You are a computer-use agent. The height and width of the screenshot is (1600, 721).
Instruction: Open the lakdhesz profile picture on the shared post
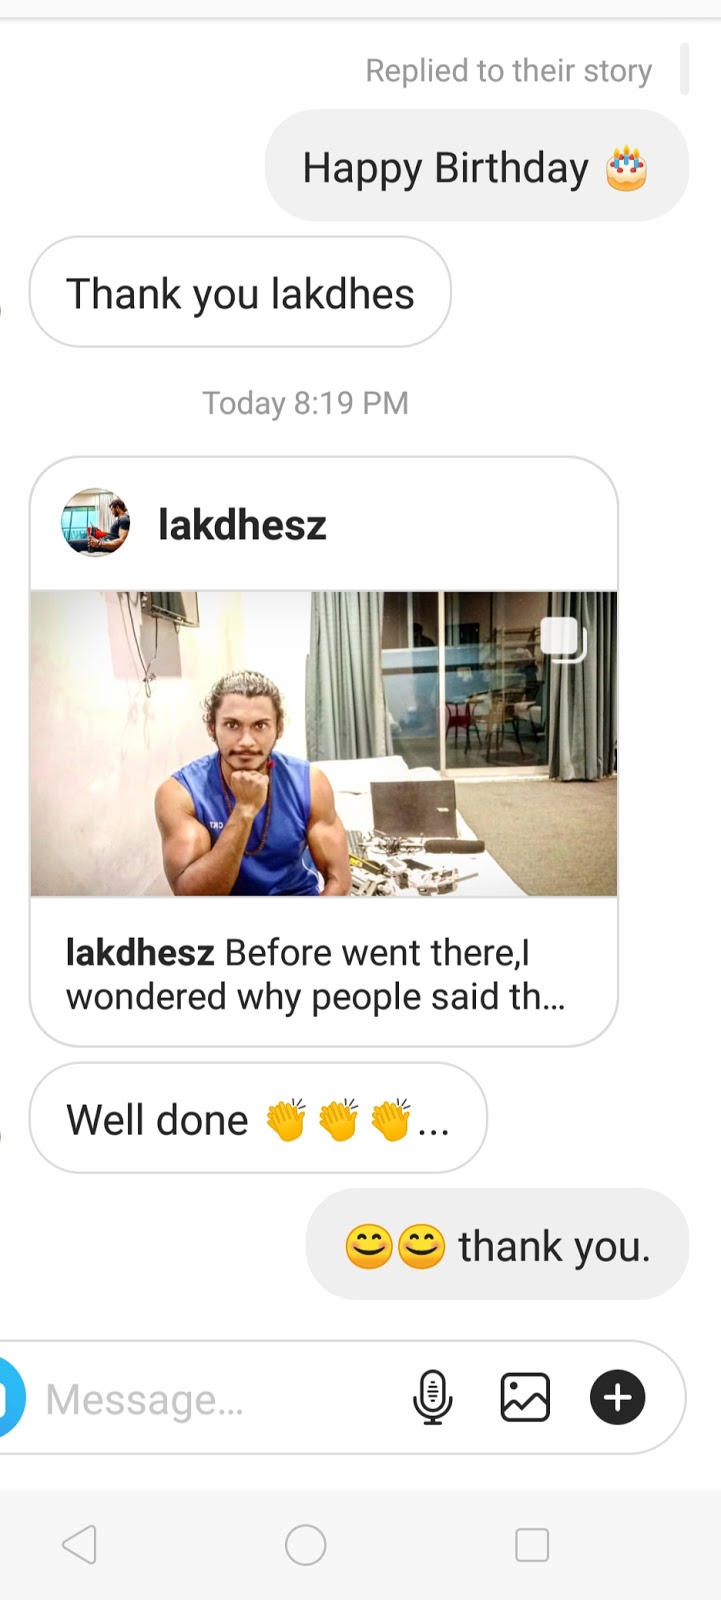(x=95, y=522)
